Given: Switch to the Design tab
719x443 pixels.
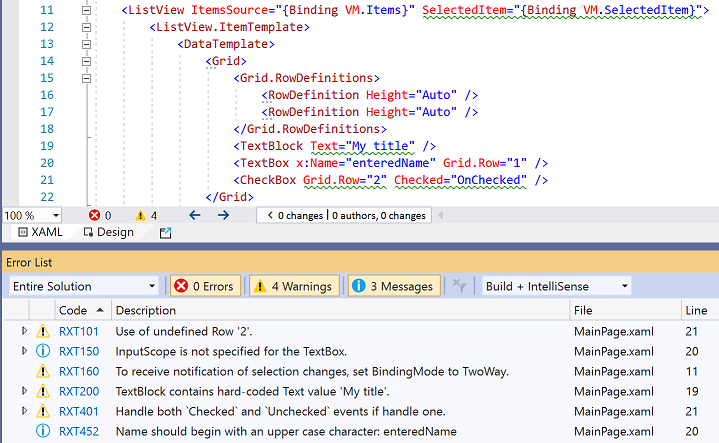Looking at the screenshot, I should click(109, 232).
